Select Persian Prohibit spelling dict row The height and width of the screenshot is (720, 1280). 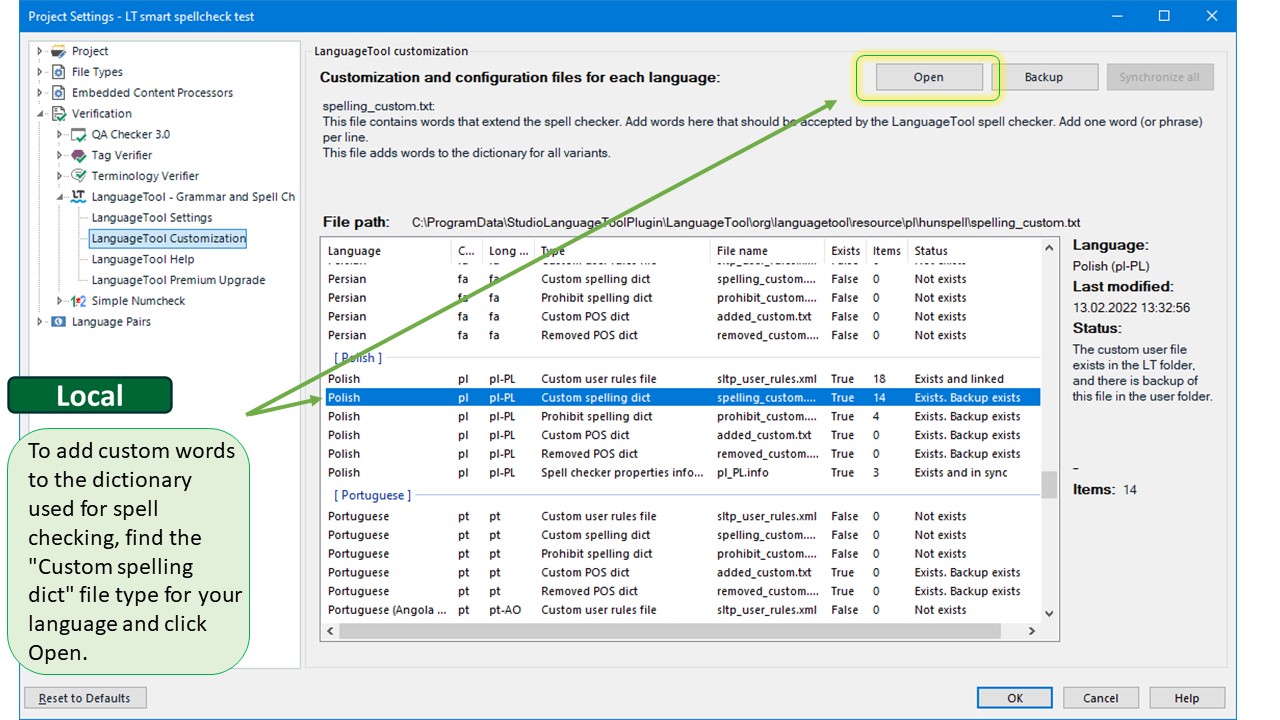coord(680,298)
